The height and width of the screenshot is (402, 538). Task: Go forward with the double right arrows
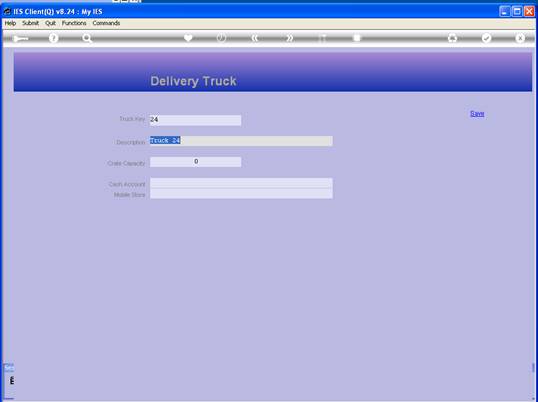pos(290,38)
